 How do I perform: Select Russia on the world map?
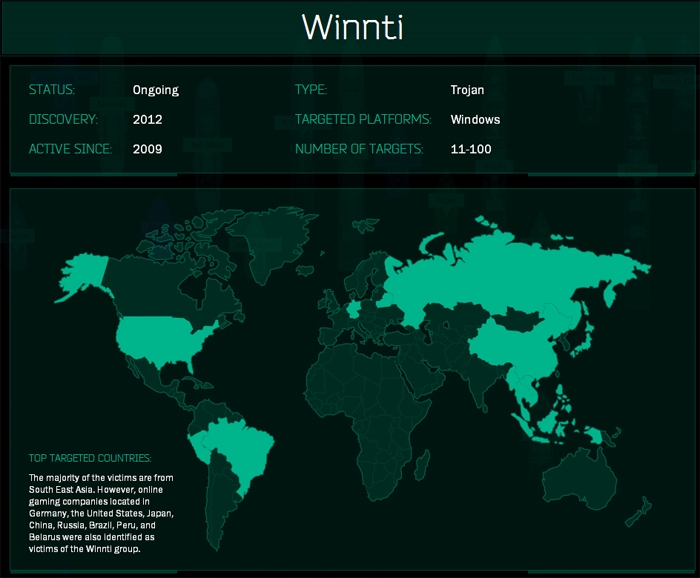504,277
